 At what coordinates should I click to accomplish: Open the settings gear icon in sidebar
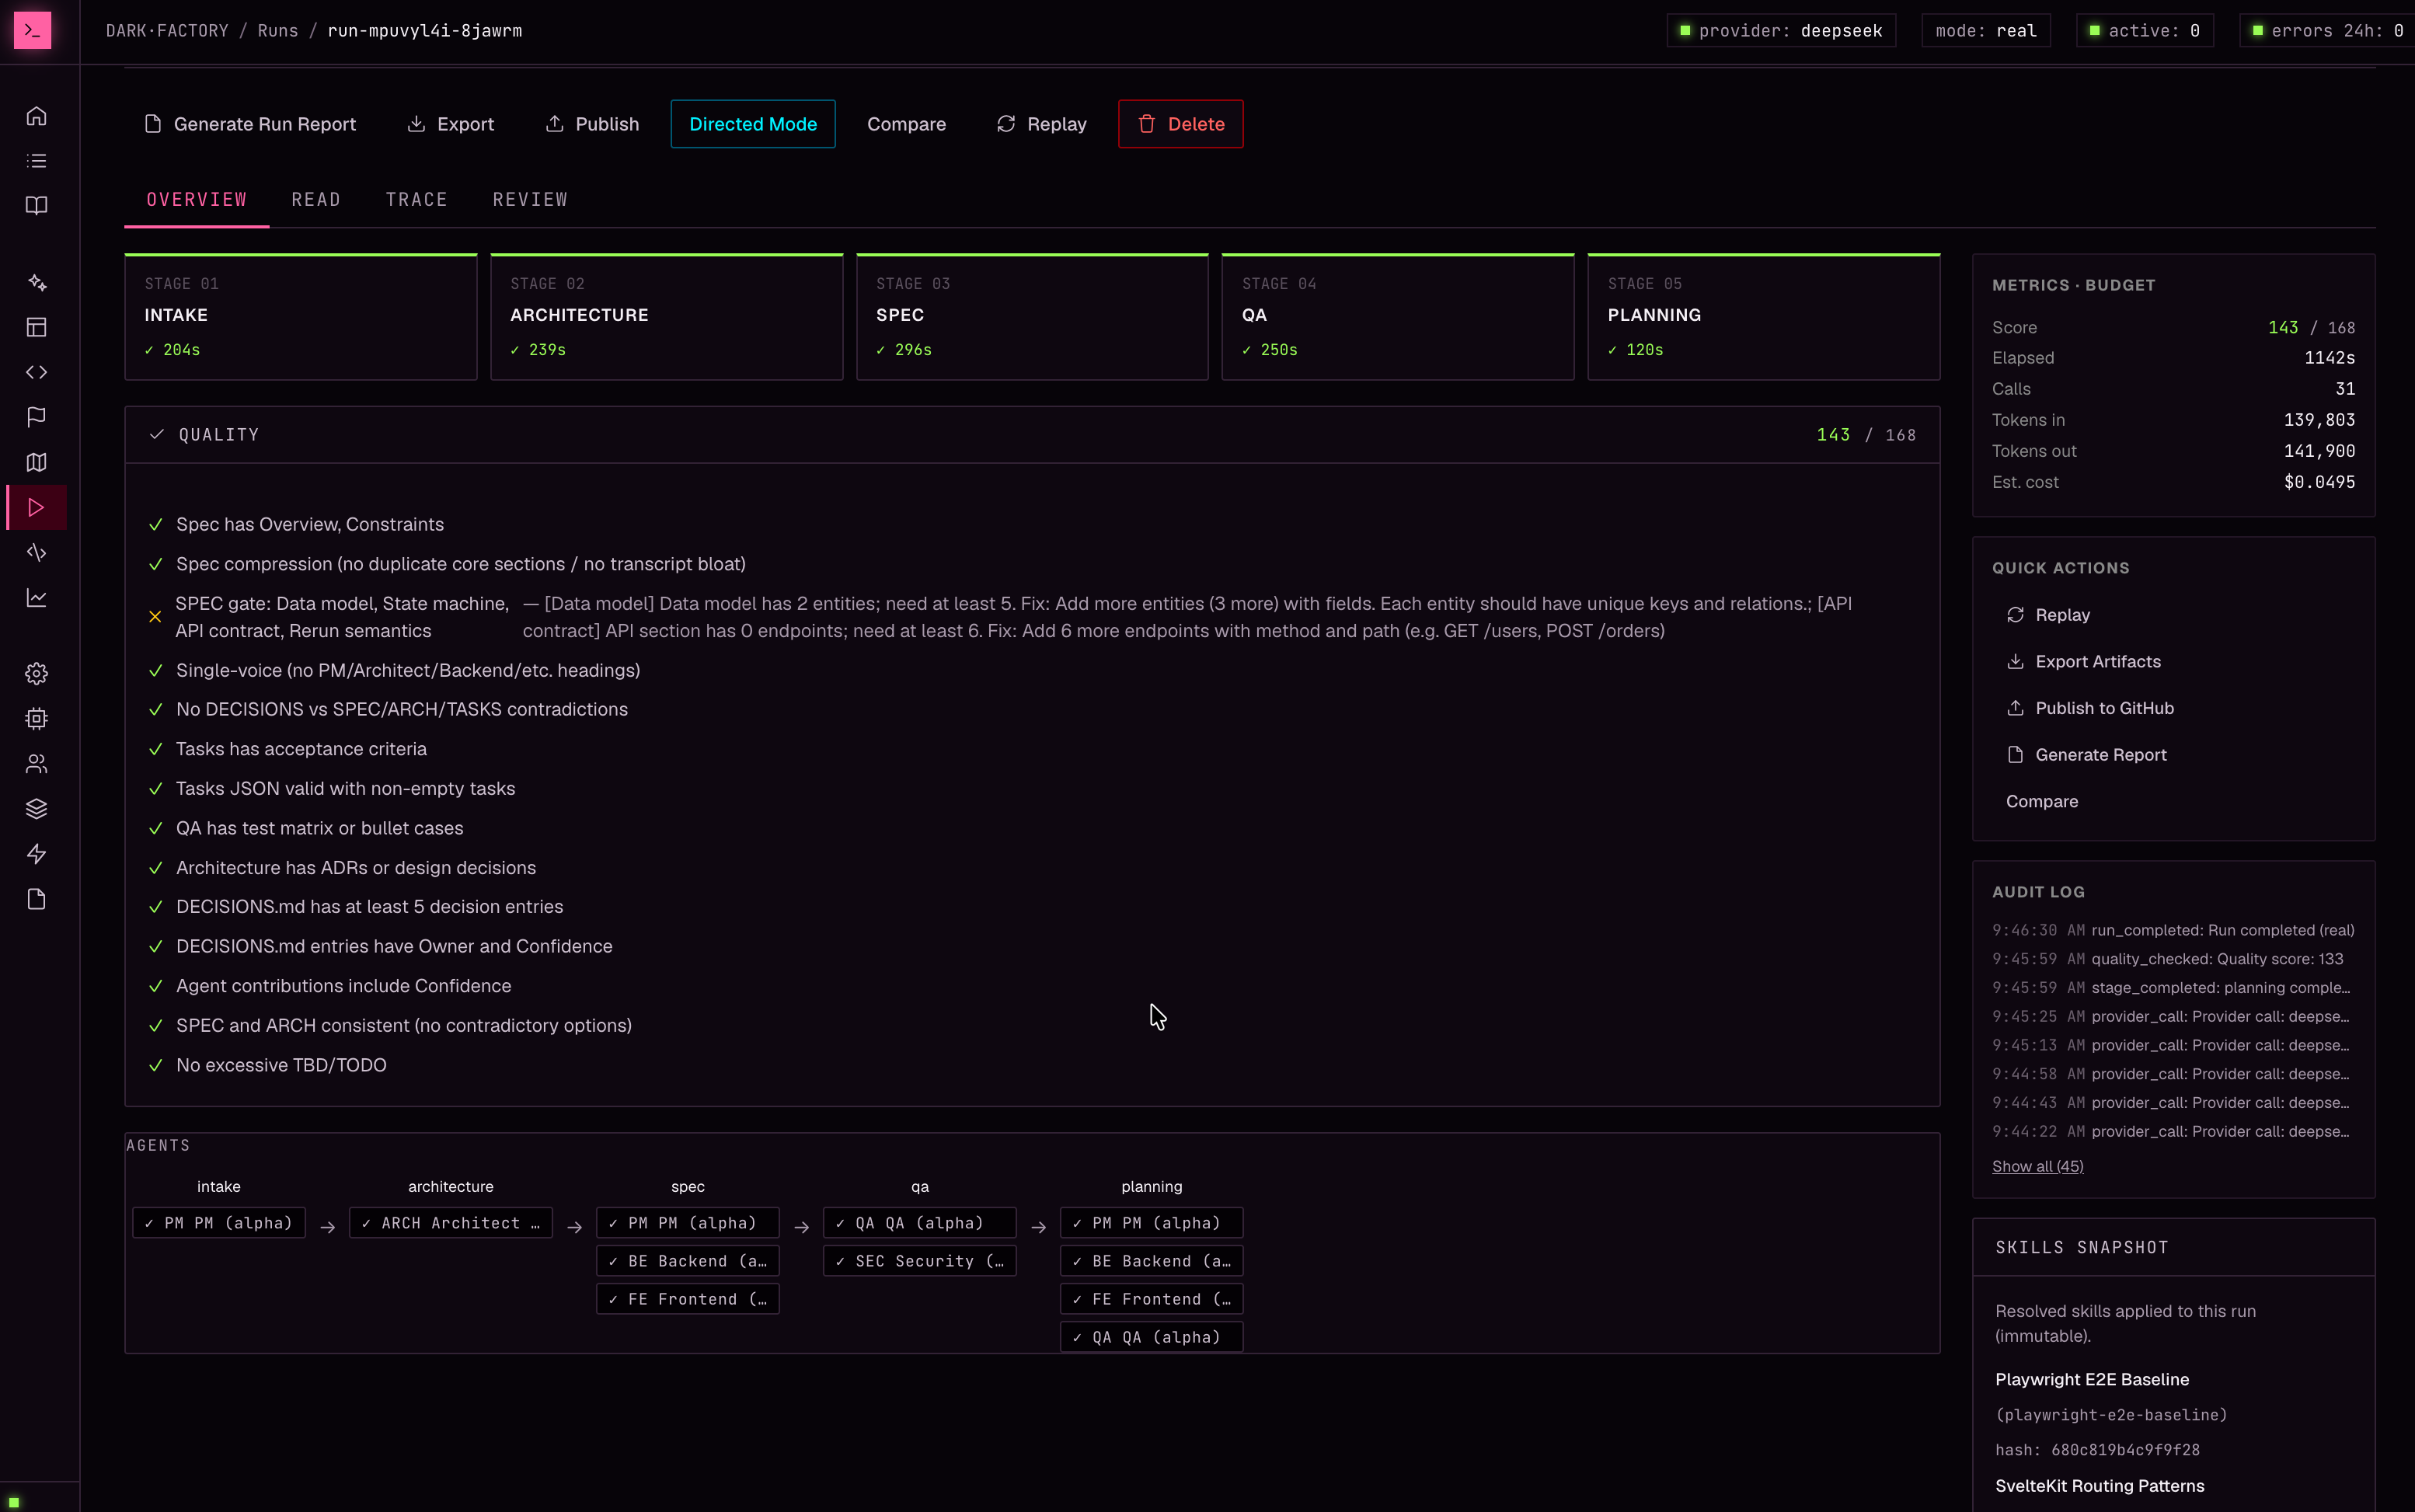[36, 674]
